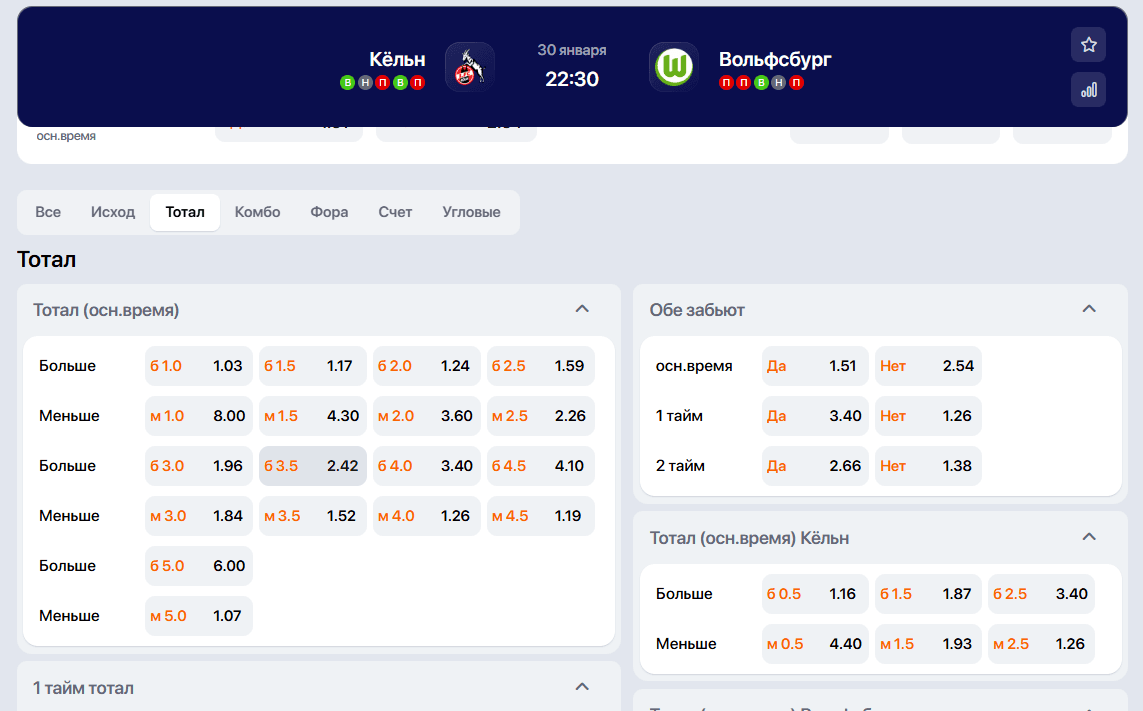
Task: Select the Комбо tab
Action: click(257, 212)
